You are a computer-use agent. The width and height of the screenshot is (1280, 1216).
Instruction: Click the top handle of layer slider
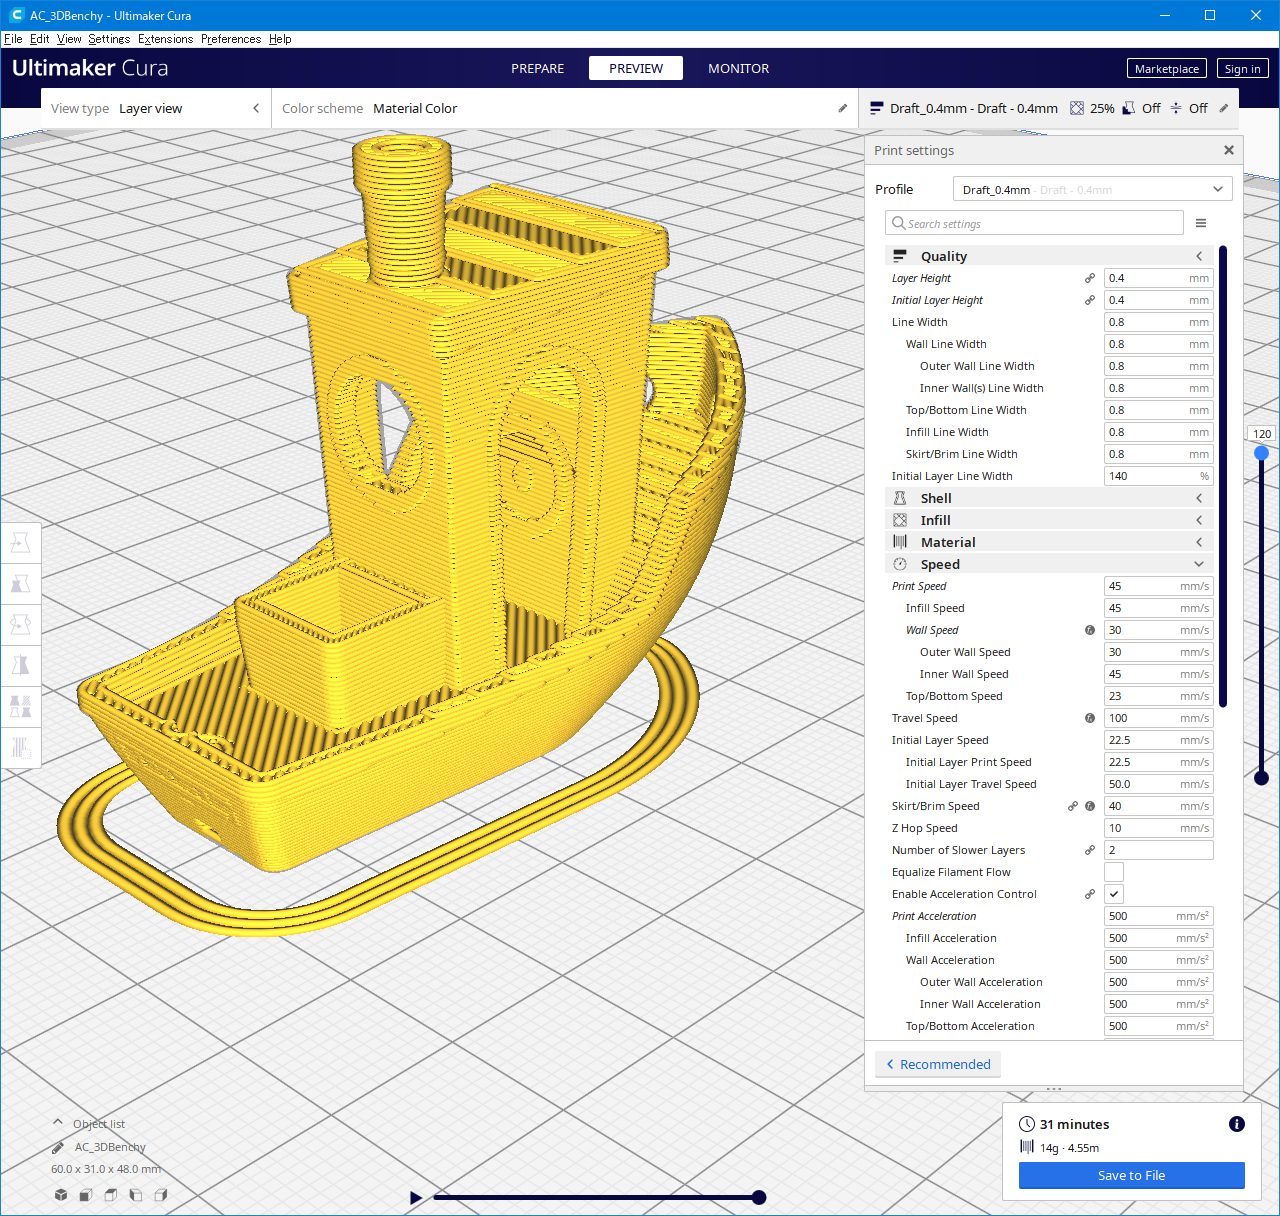tap(1262, 453)
